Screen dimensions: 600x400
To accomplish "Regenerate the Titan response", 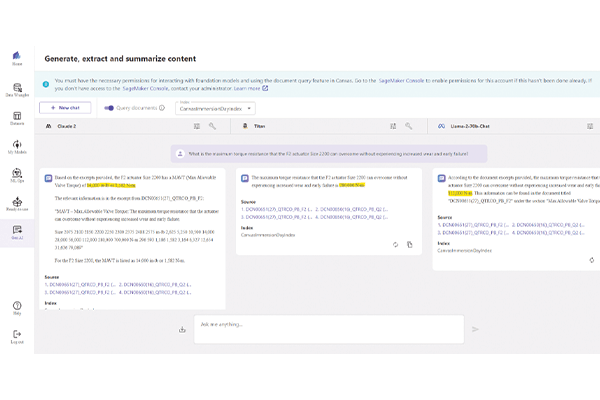I will tap(395, 245).
